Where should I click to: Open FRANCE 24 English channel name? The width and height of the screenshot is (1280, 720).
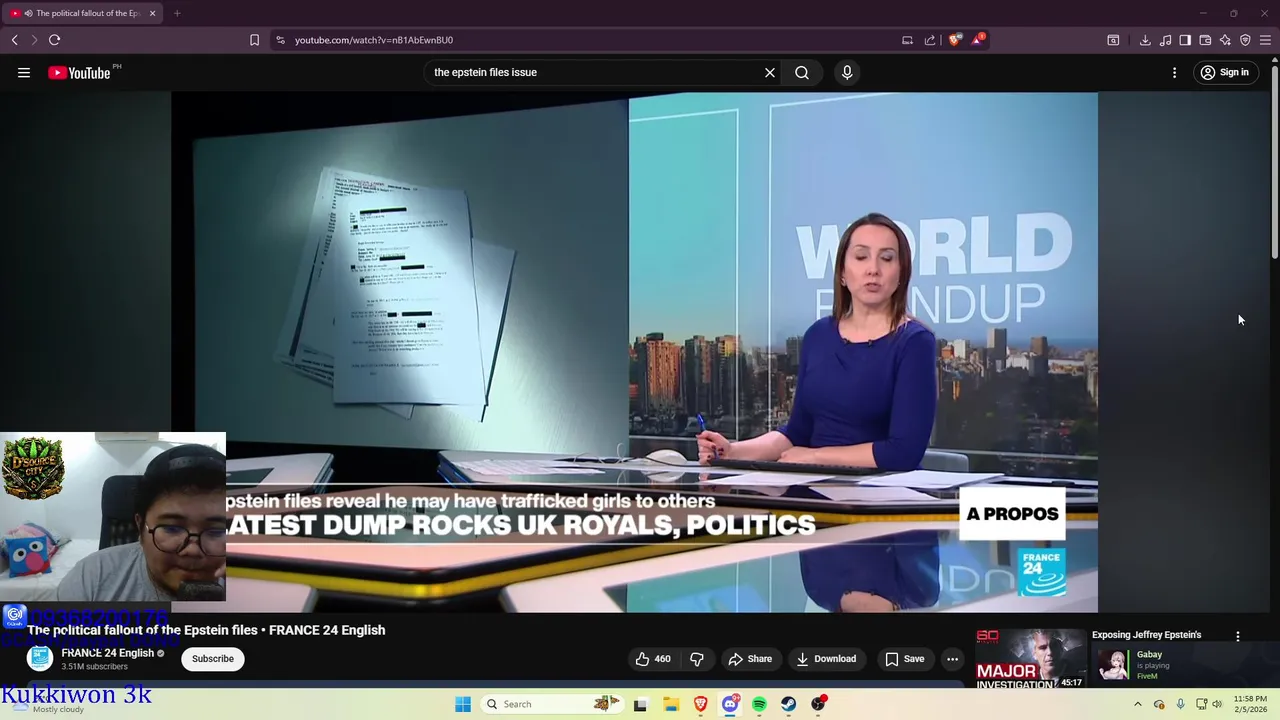tap(107, 653)
